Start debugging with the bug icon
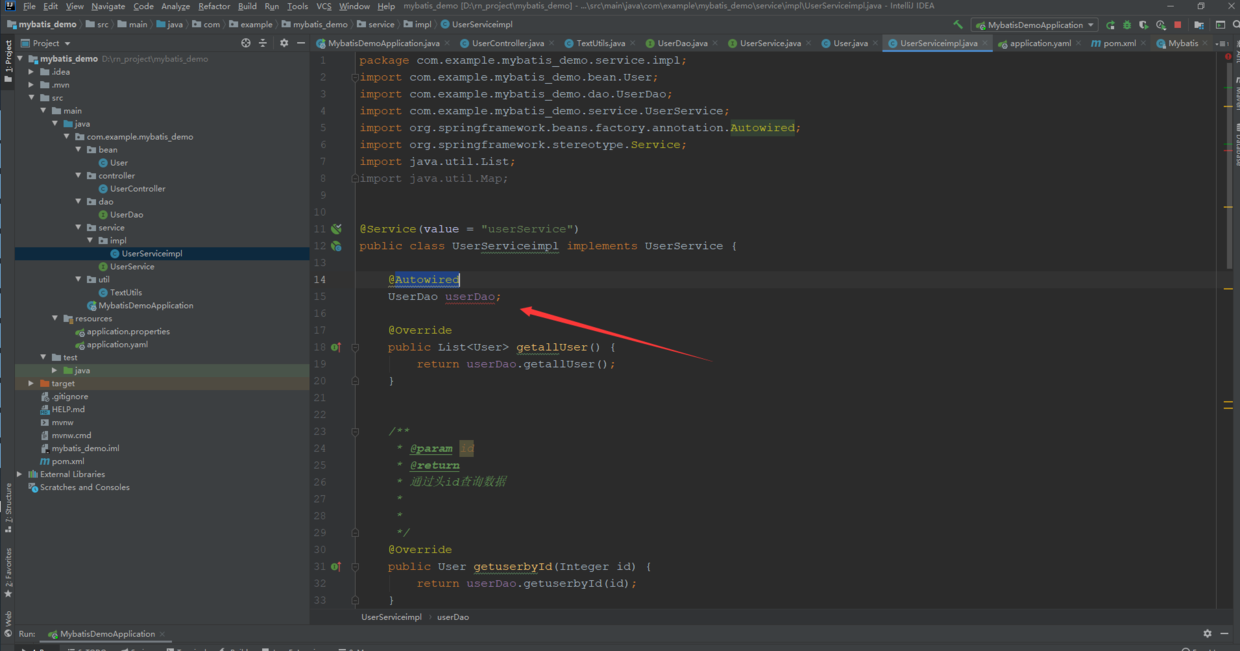 click(1127, 25)
